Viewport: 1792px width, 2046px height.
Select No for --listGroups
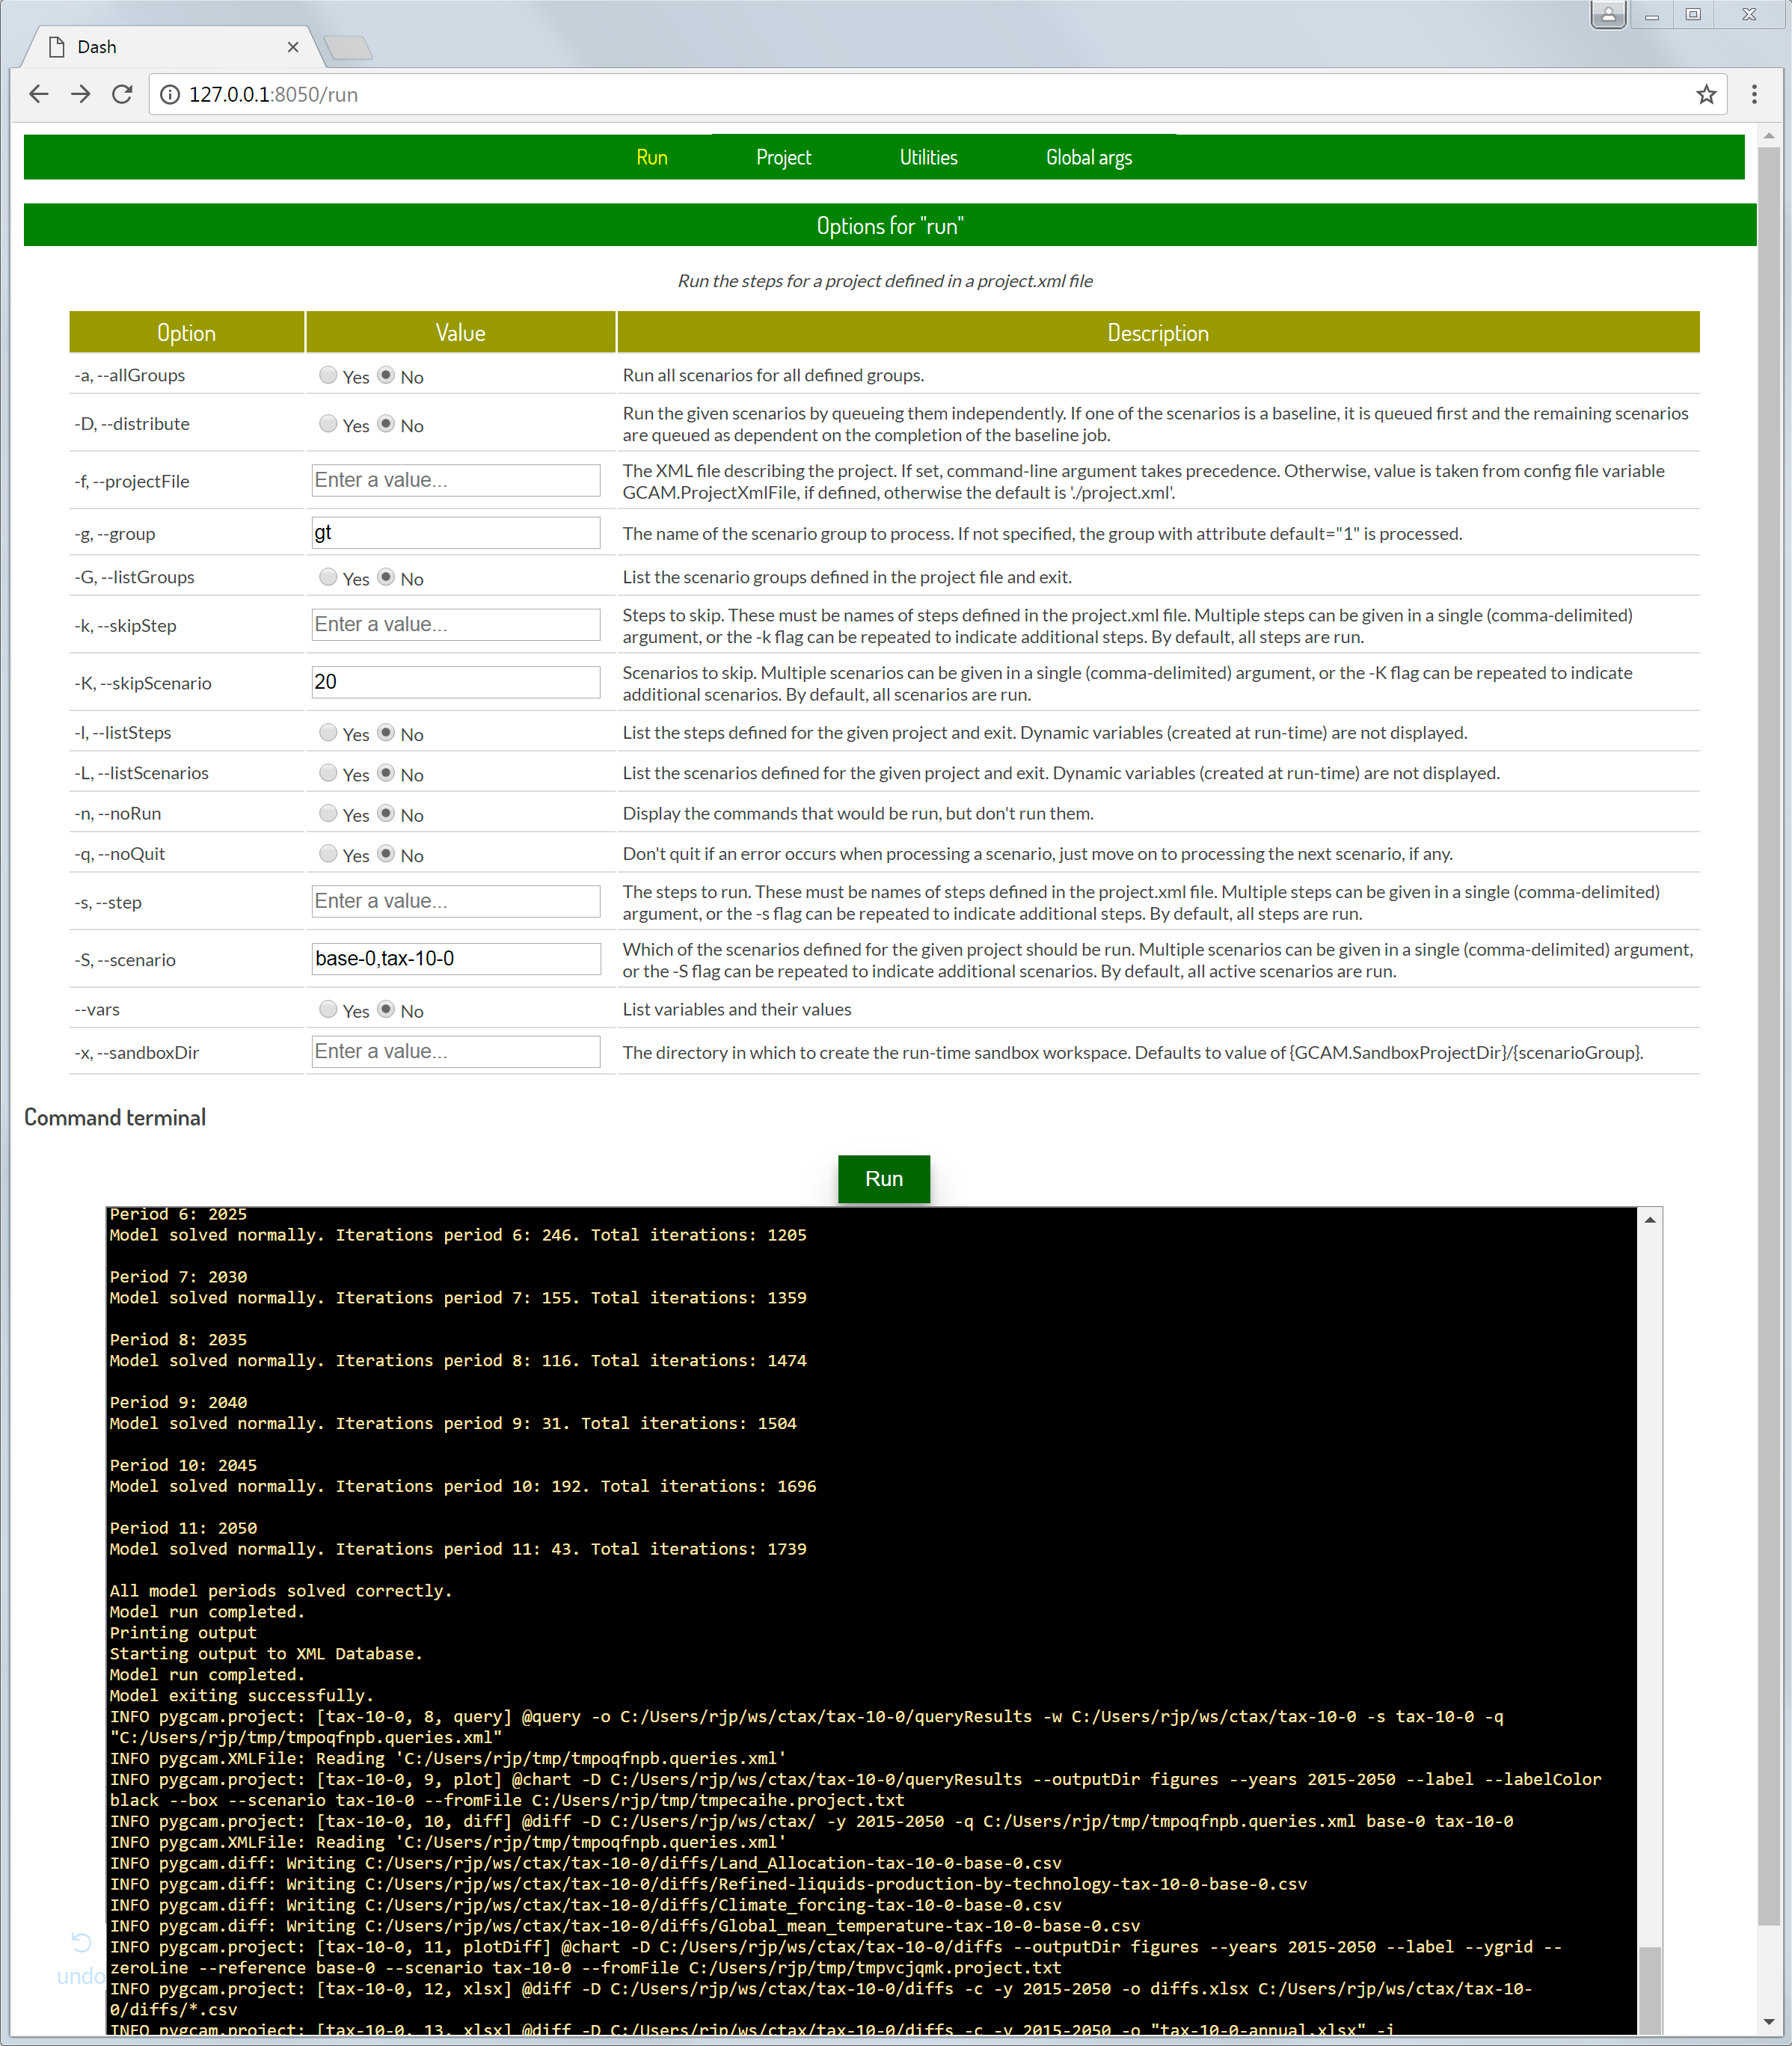[386, 577]
